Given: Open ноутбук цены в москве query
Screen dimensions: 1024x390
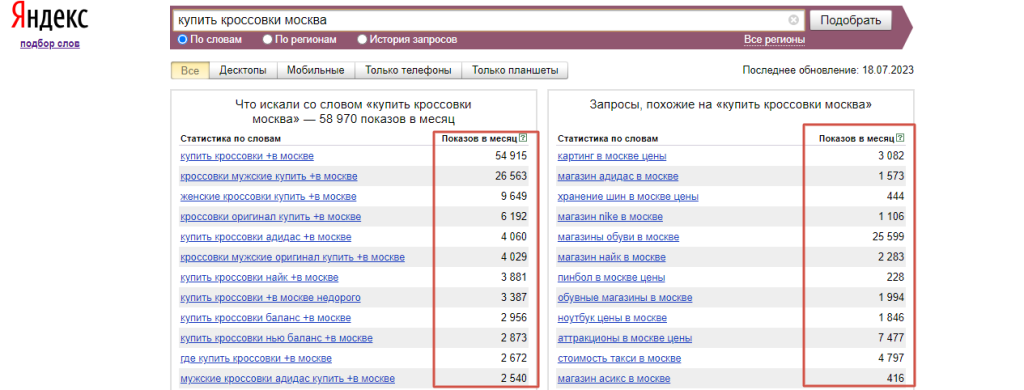Looking at the screenshot, I should [x=612, y=318].
